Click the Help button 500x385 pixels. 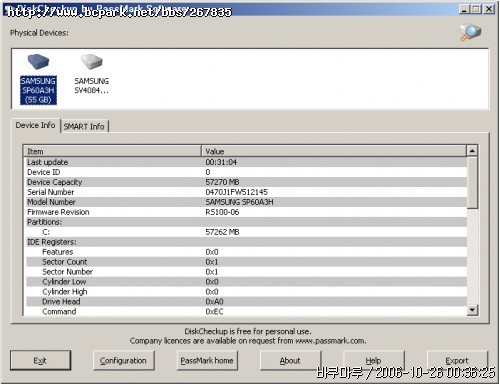tap(373, 360)
